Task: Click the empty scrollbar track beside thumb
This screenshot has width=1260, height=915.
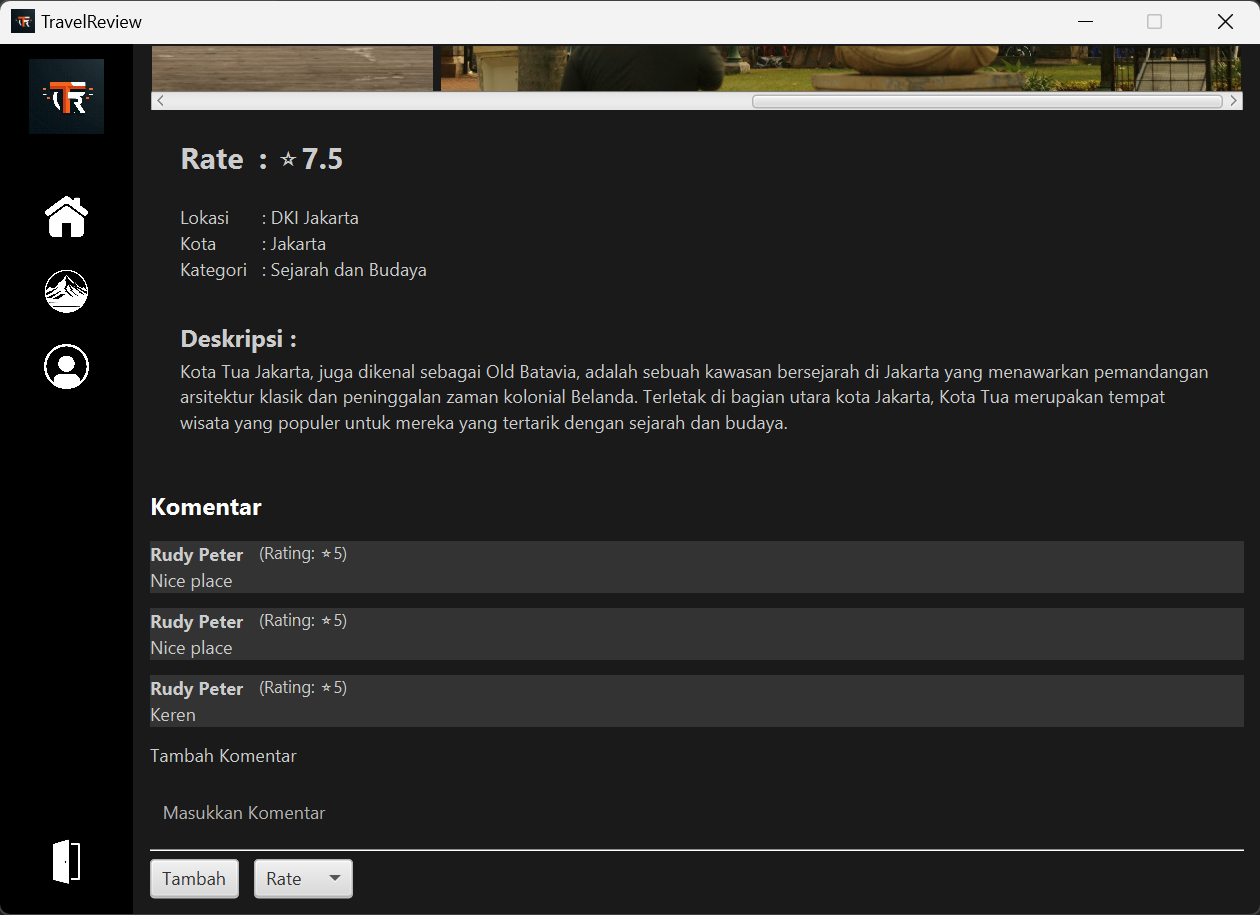Action: (x=450, y=101)
